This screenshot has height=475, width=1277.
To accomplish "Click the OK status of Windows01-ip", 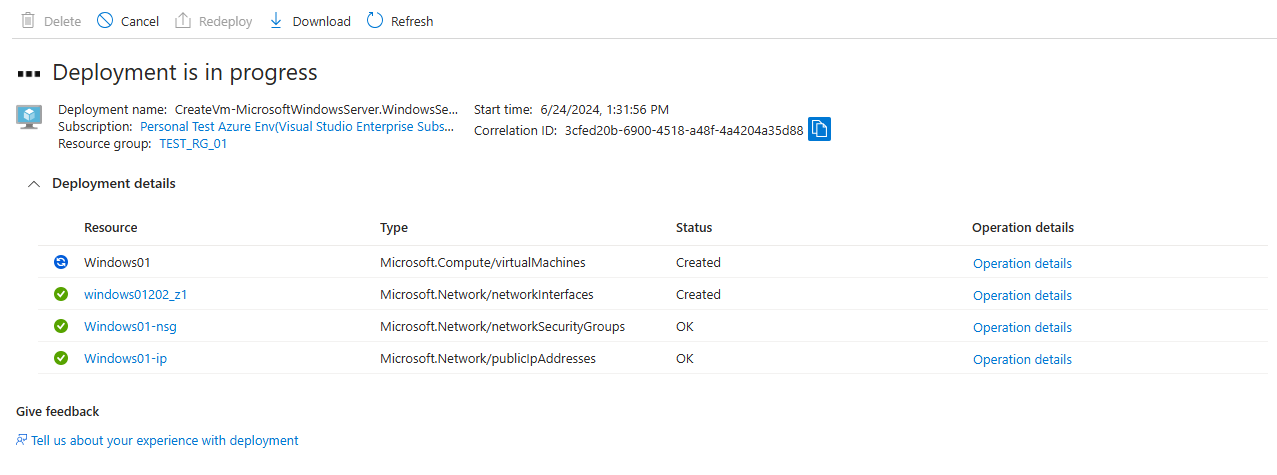I will [685, 358].
